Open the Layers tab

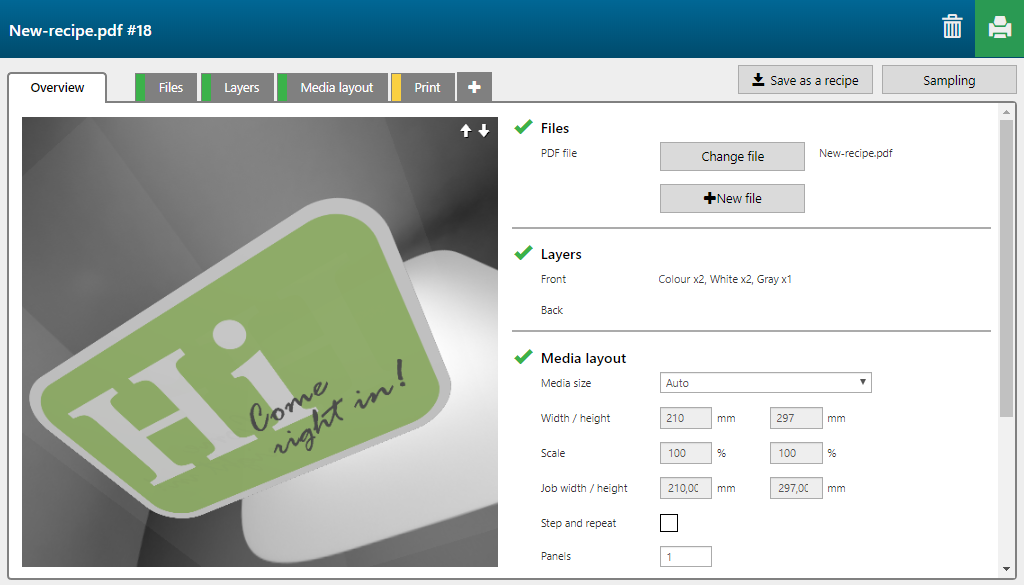tap(237, 87)
